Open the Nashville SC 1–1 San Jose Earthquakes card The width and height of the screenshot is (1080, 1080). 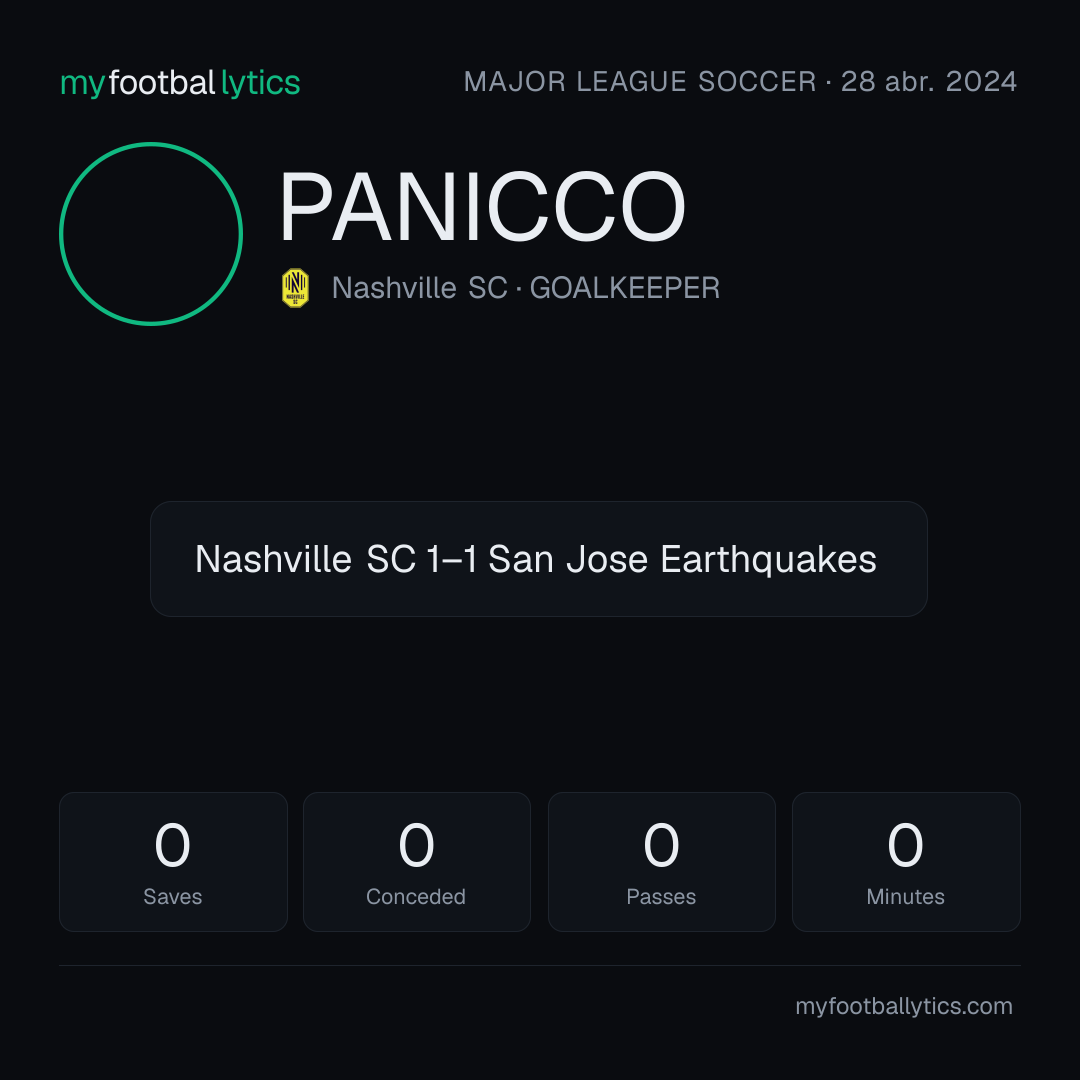coord(539,559)
